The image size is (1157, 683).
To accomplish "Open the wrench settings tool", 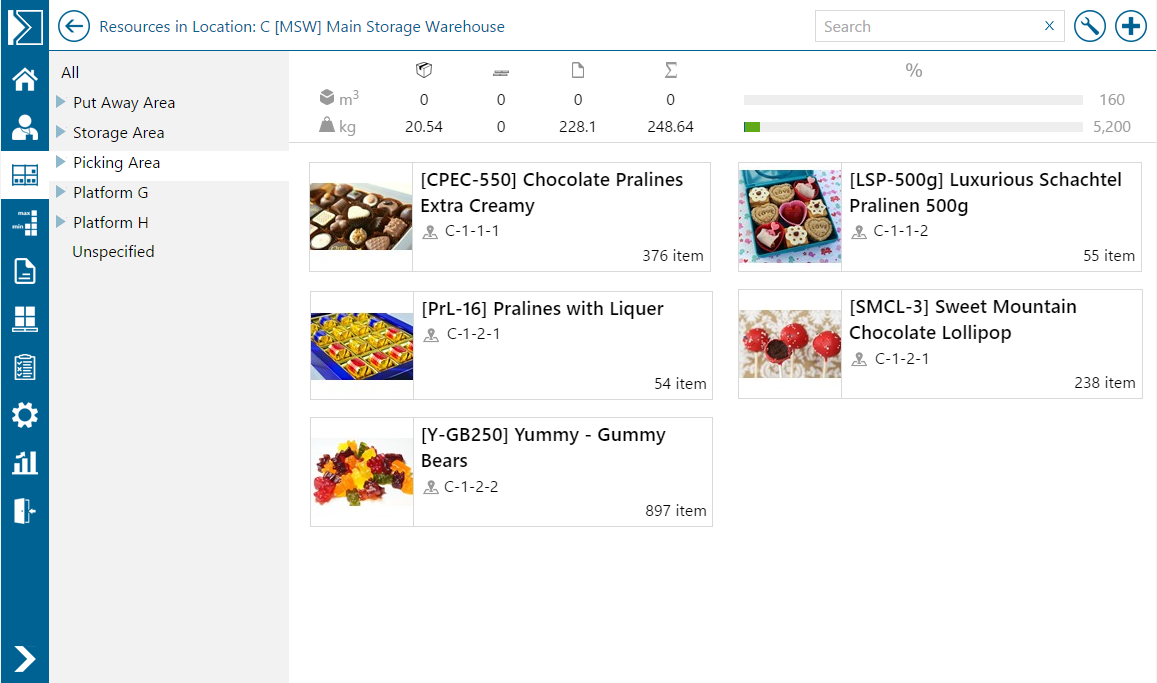I will (1089, 27).
